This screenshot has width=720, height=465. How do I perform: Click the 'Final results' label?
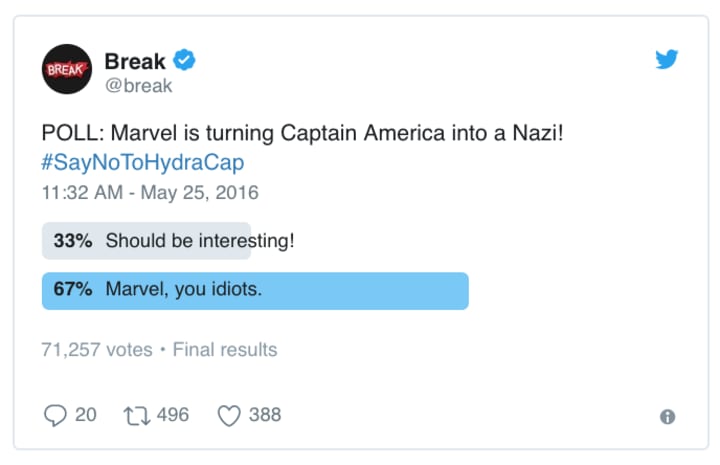pos(225,350)
